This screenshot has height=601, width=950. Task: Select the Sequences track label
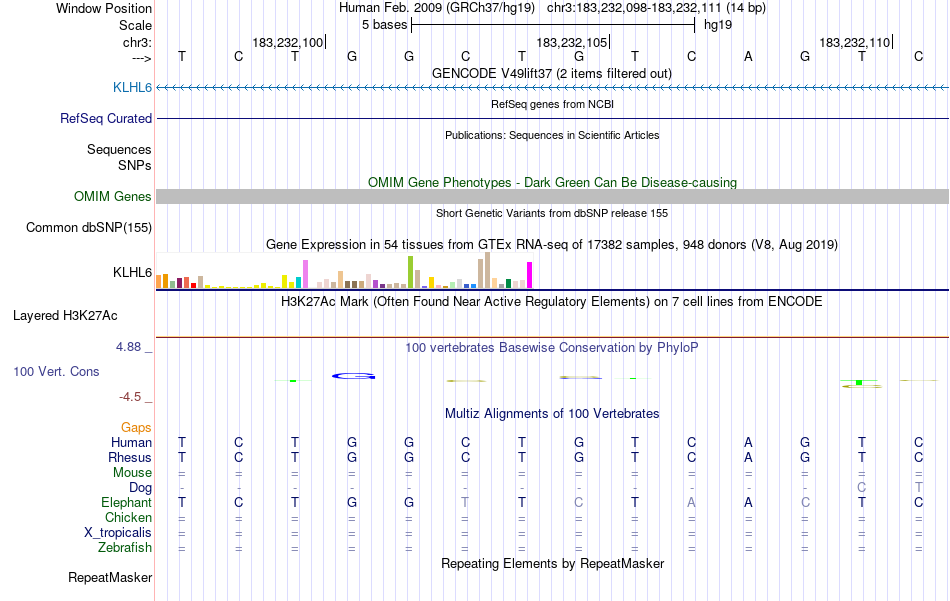click(119, 149)
